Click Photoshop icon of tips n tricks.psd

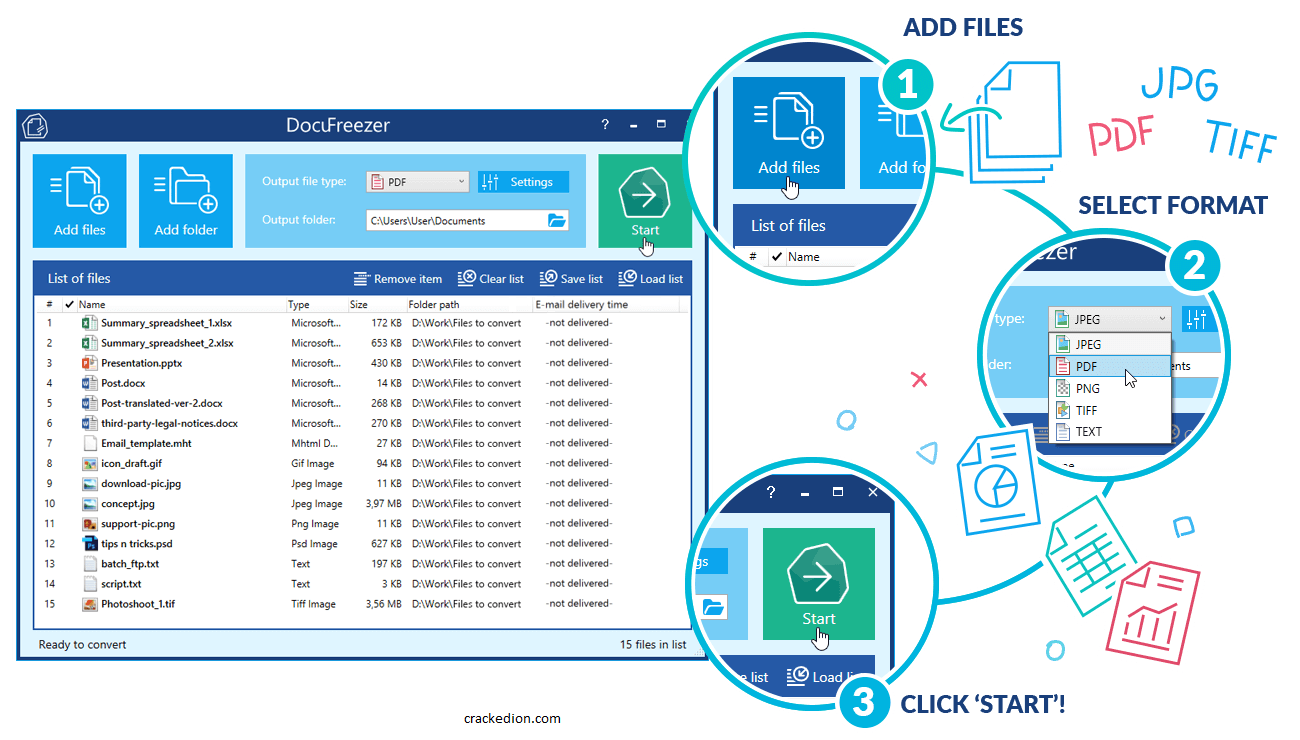pyautogui.click(x=90, y=543)
